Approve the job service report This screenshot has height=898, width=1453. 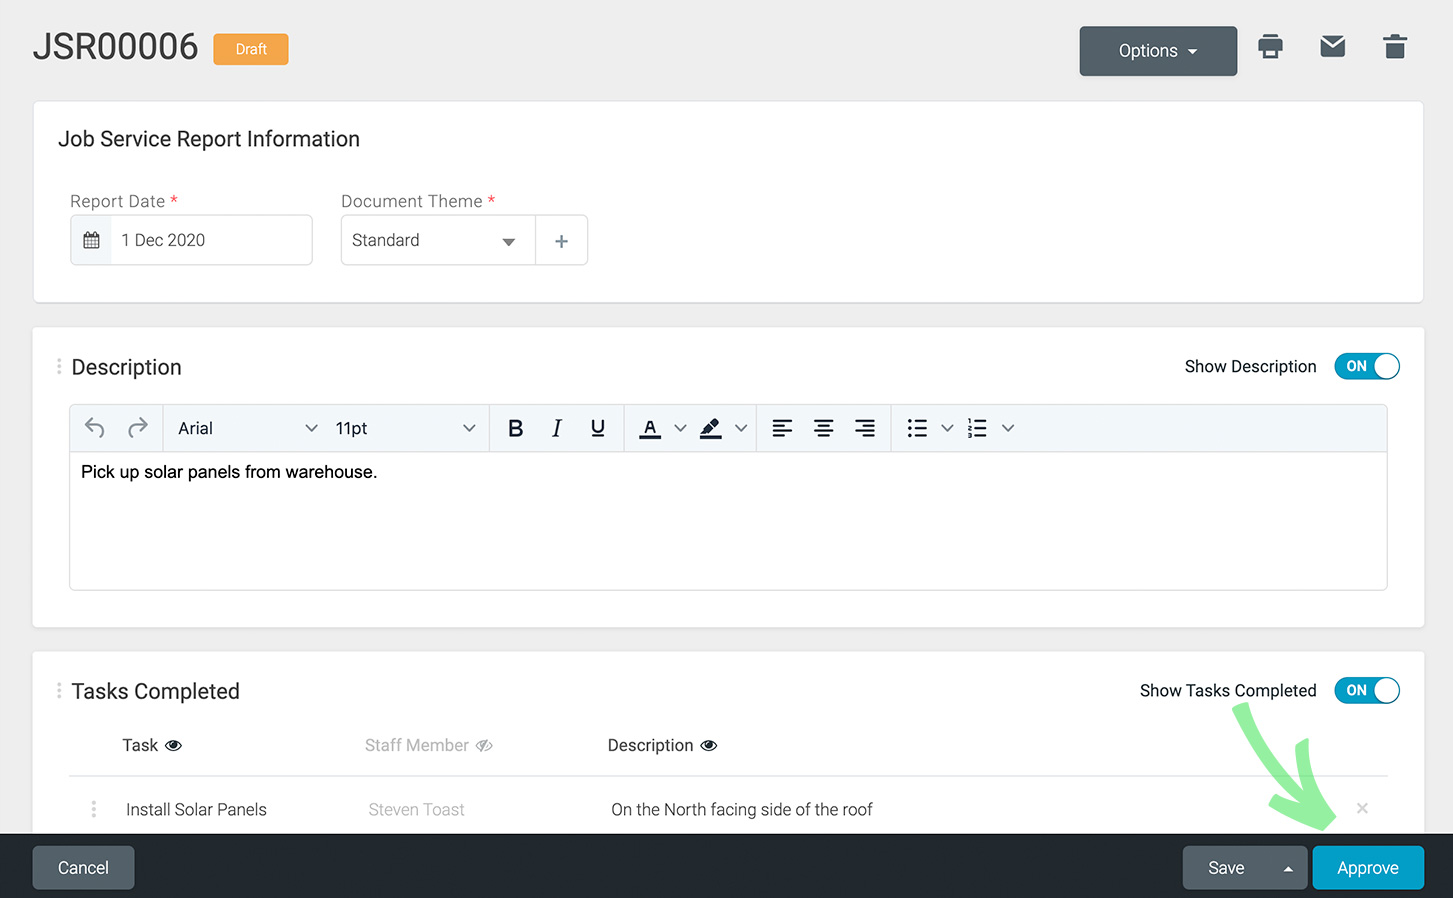1368,868
